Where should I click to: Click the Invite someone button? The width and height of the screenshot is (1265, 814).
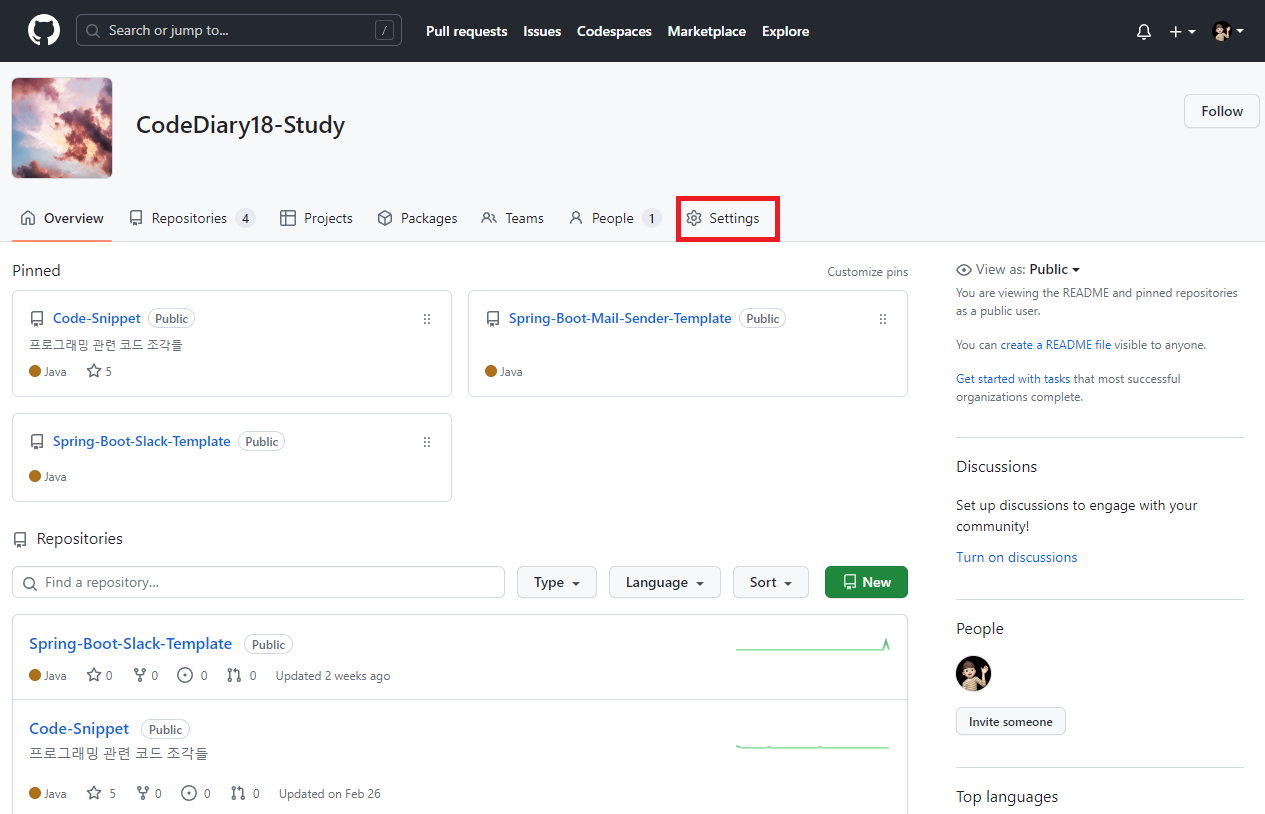tap(1011, 722)
